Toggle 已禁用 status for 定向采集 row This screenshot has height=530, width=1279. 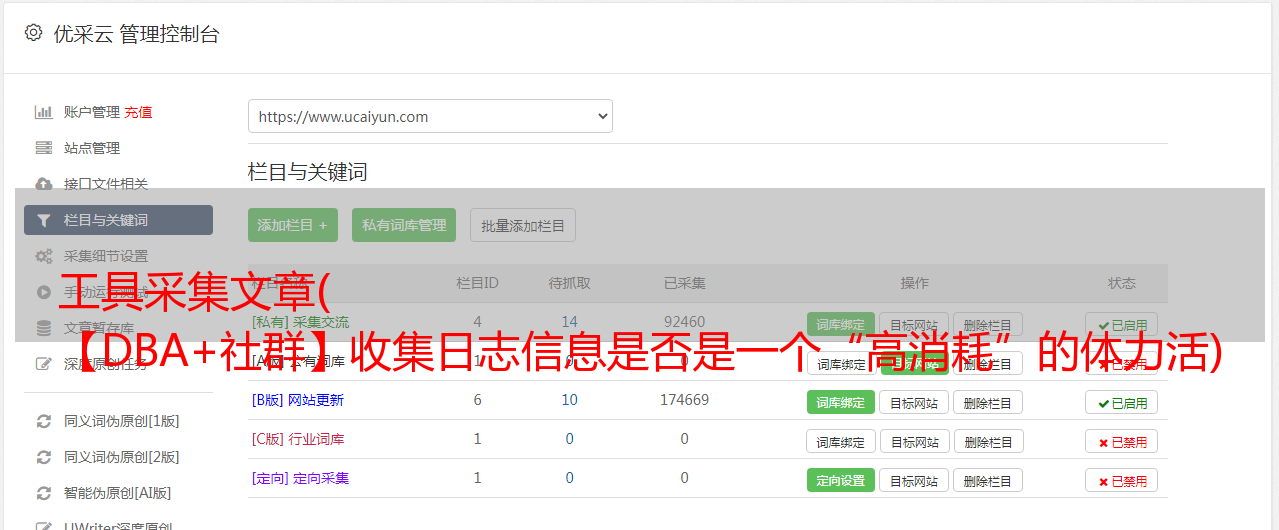point(1121,480)
